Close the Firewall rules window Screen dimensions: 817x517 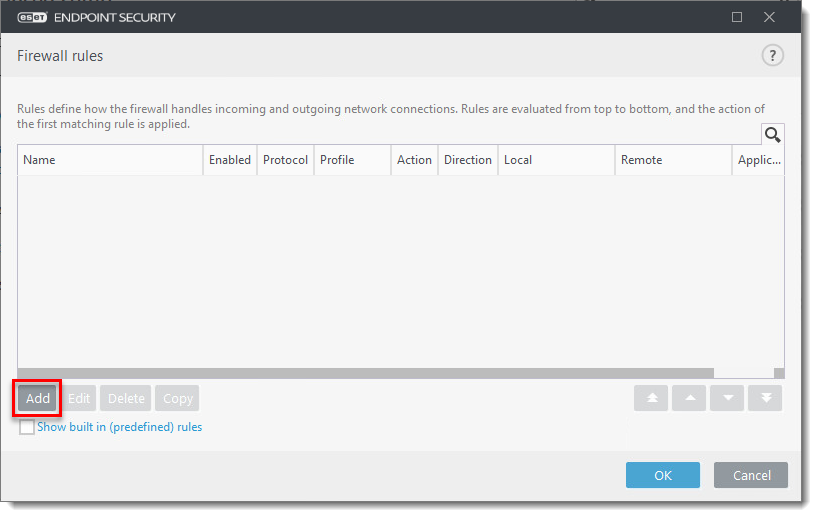pos(769,17)
